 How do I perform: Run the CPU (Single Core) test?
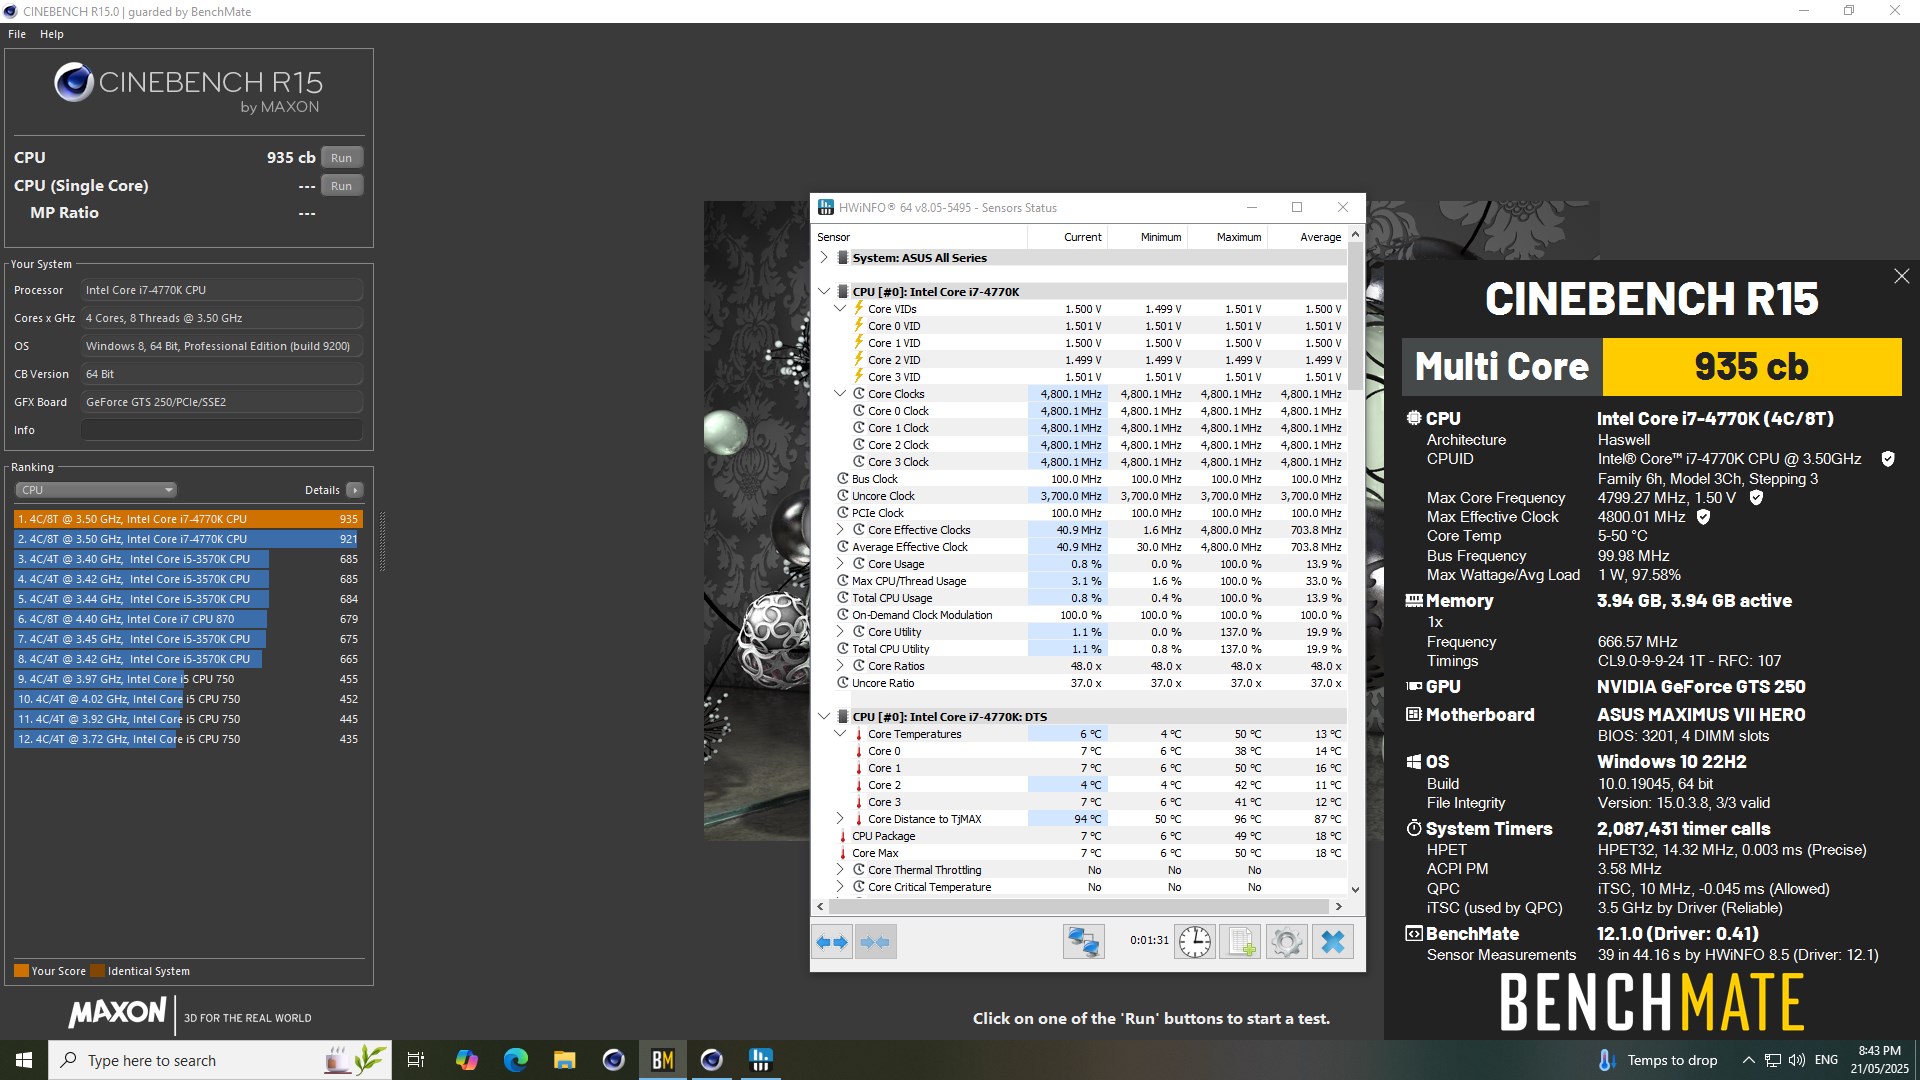[342, 186]
